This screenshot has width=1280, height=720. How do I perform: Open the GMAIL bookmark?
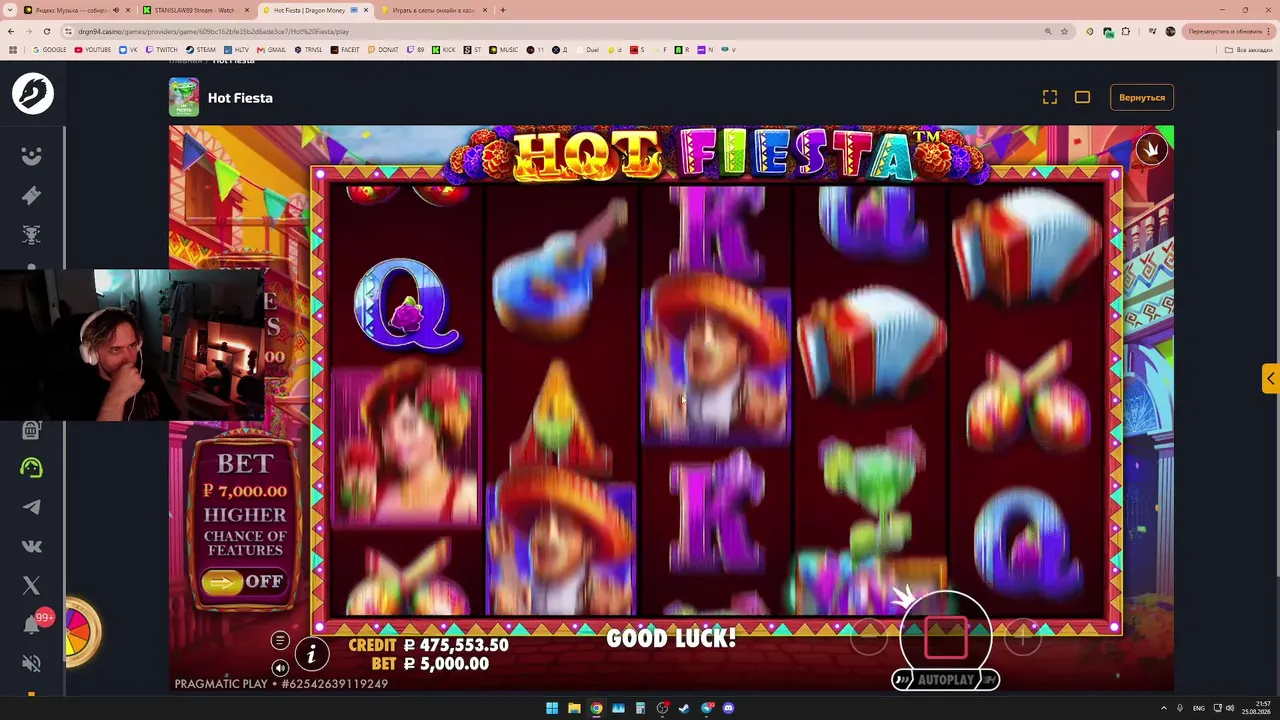tap(272, 49)
